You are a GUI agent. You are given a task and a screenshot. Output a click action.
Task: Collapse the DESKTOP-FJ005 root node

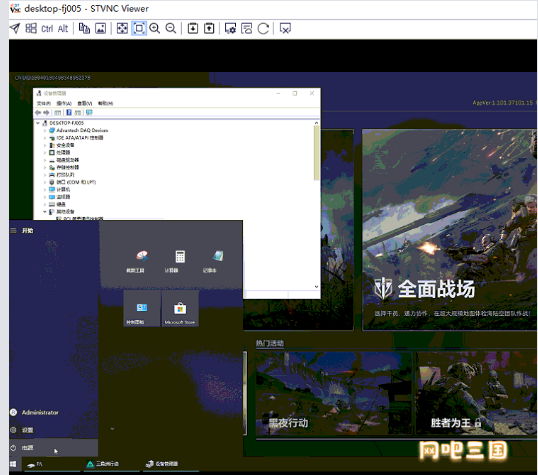tap(38, 123)
